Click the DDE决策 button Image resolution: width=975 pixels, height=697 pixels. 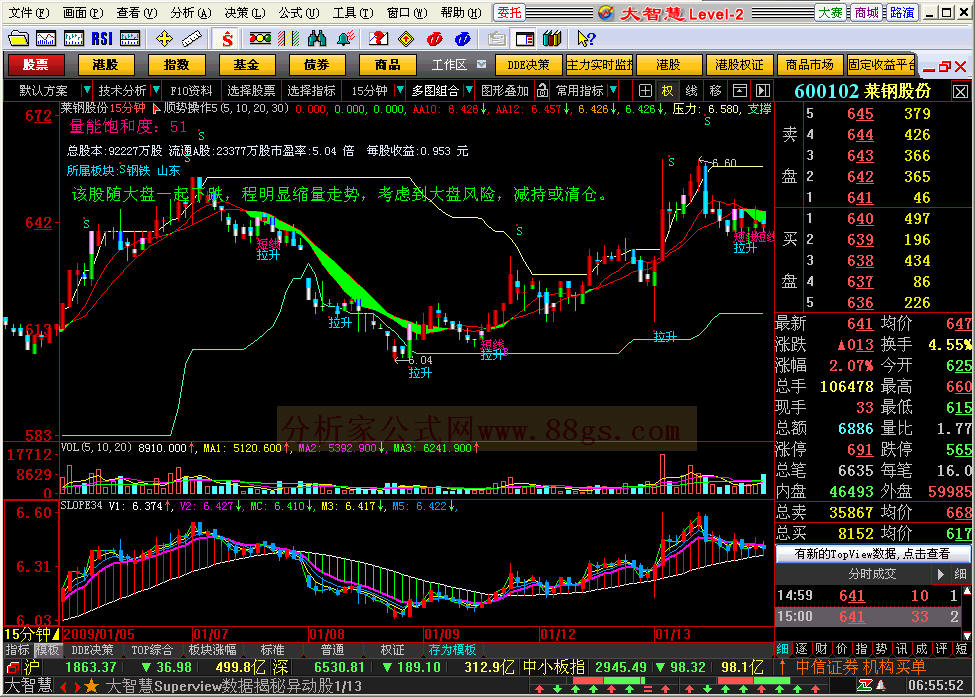[529, 65]
